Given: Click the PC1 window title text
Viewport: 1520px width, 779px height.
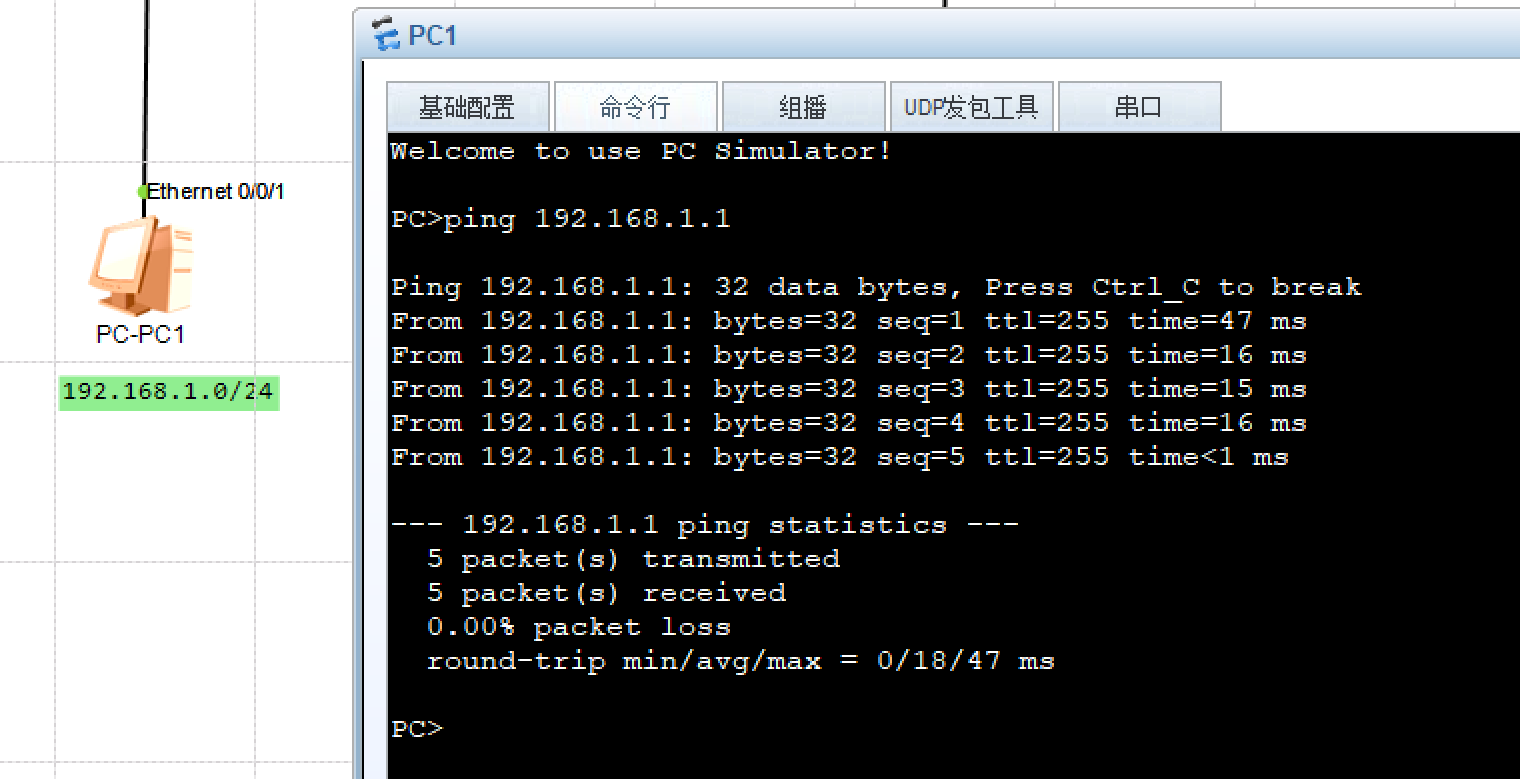Looking at the screenshot, I should 432,35.
